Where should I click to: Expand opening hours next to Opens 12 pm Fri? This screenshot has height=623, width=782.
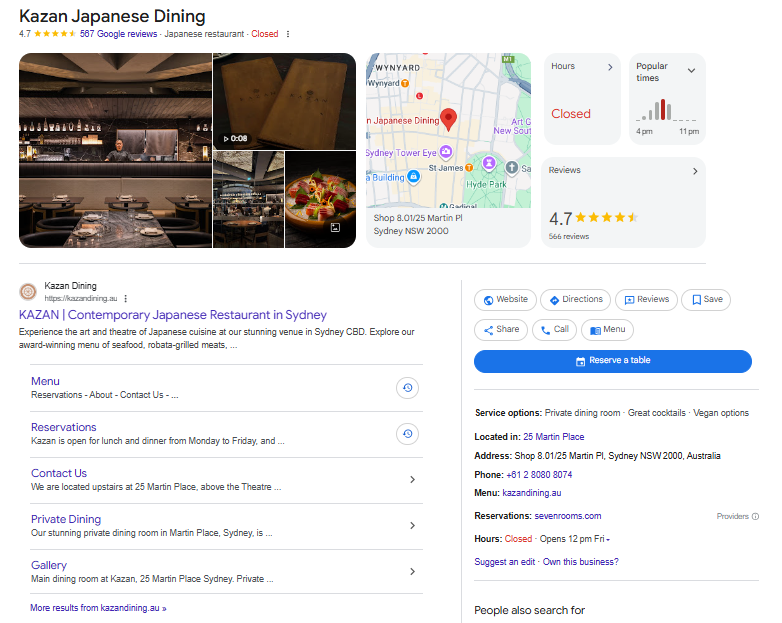coord(608,540)
